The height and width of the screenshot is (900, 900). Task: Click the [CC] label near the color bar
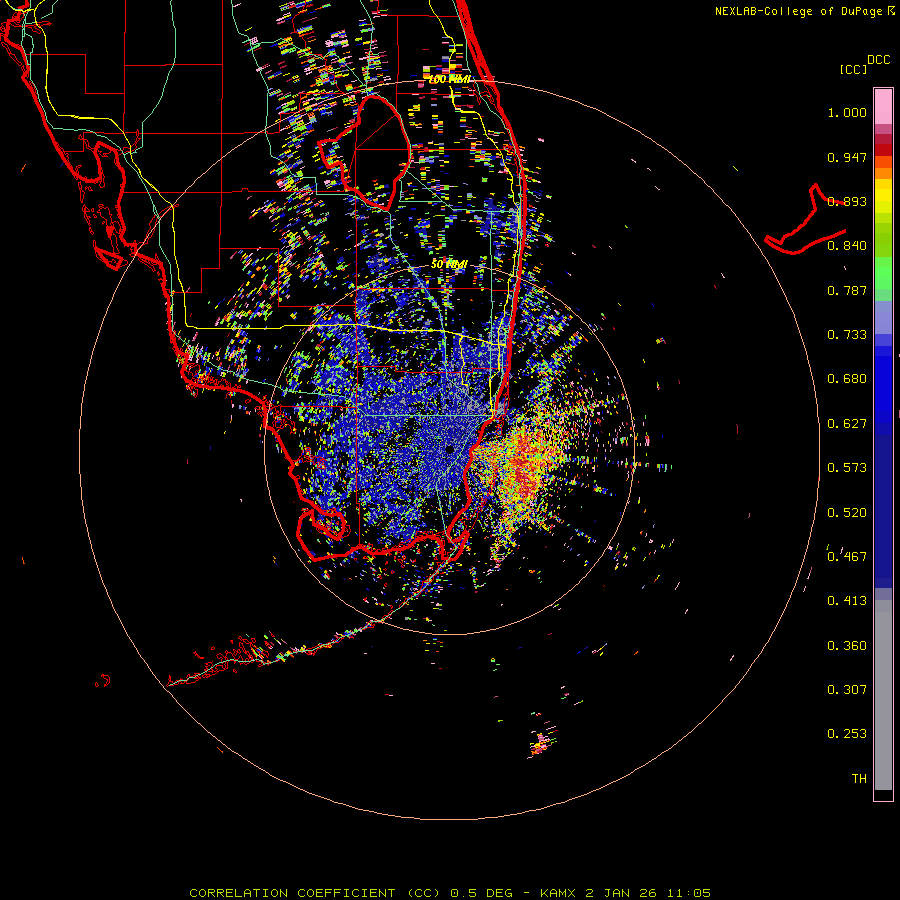853,69
